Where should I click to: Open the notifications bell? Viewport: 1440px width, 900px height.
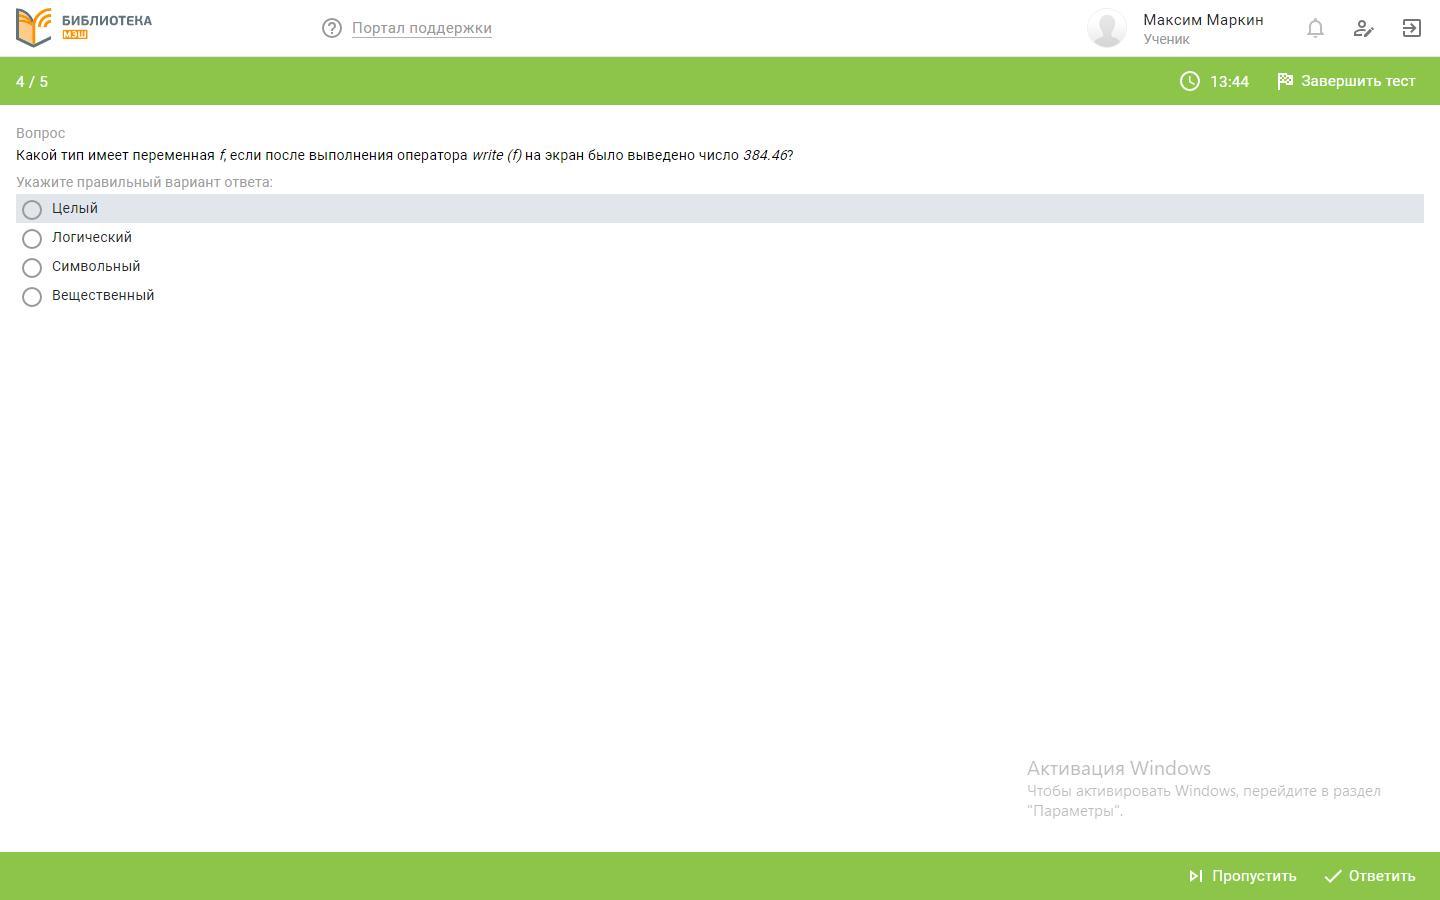[x=1315, y=28]
